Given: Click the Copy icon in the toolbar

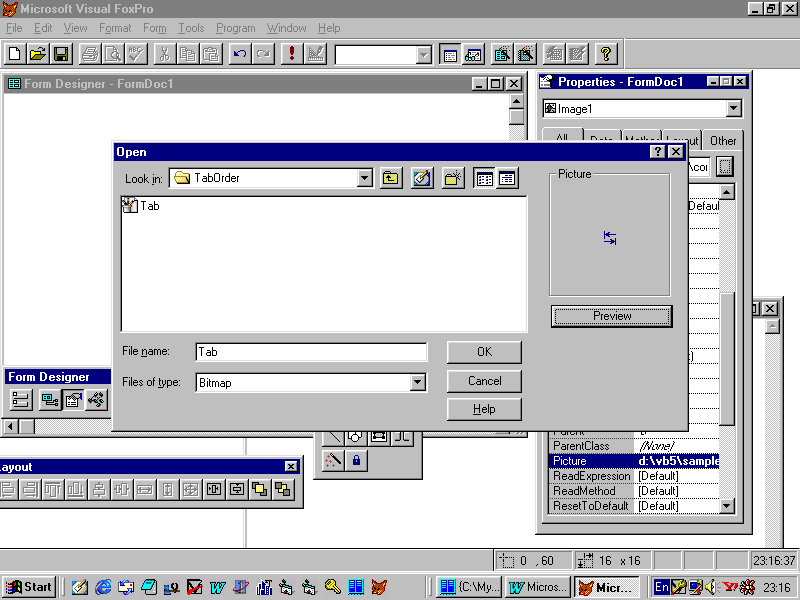Looking at the screenshot, I should [x=187, y=54].
